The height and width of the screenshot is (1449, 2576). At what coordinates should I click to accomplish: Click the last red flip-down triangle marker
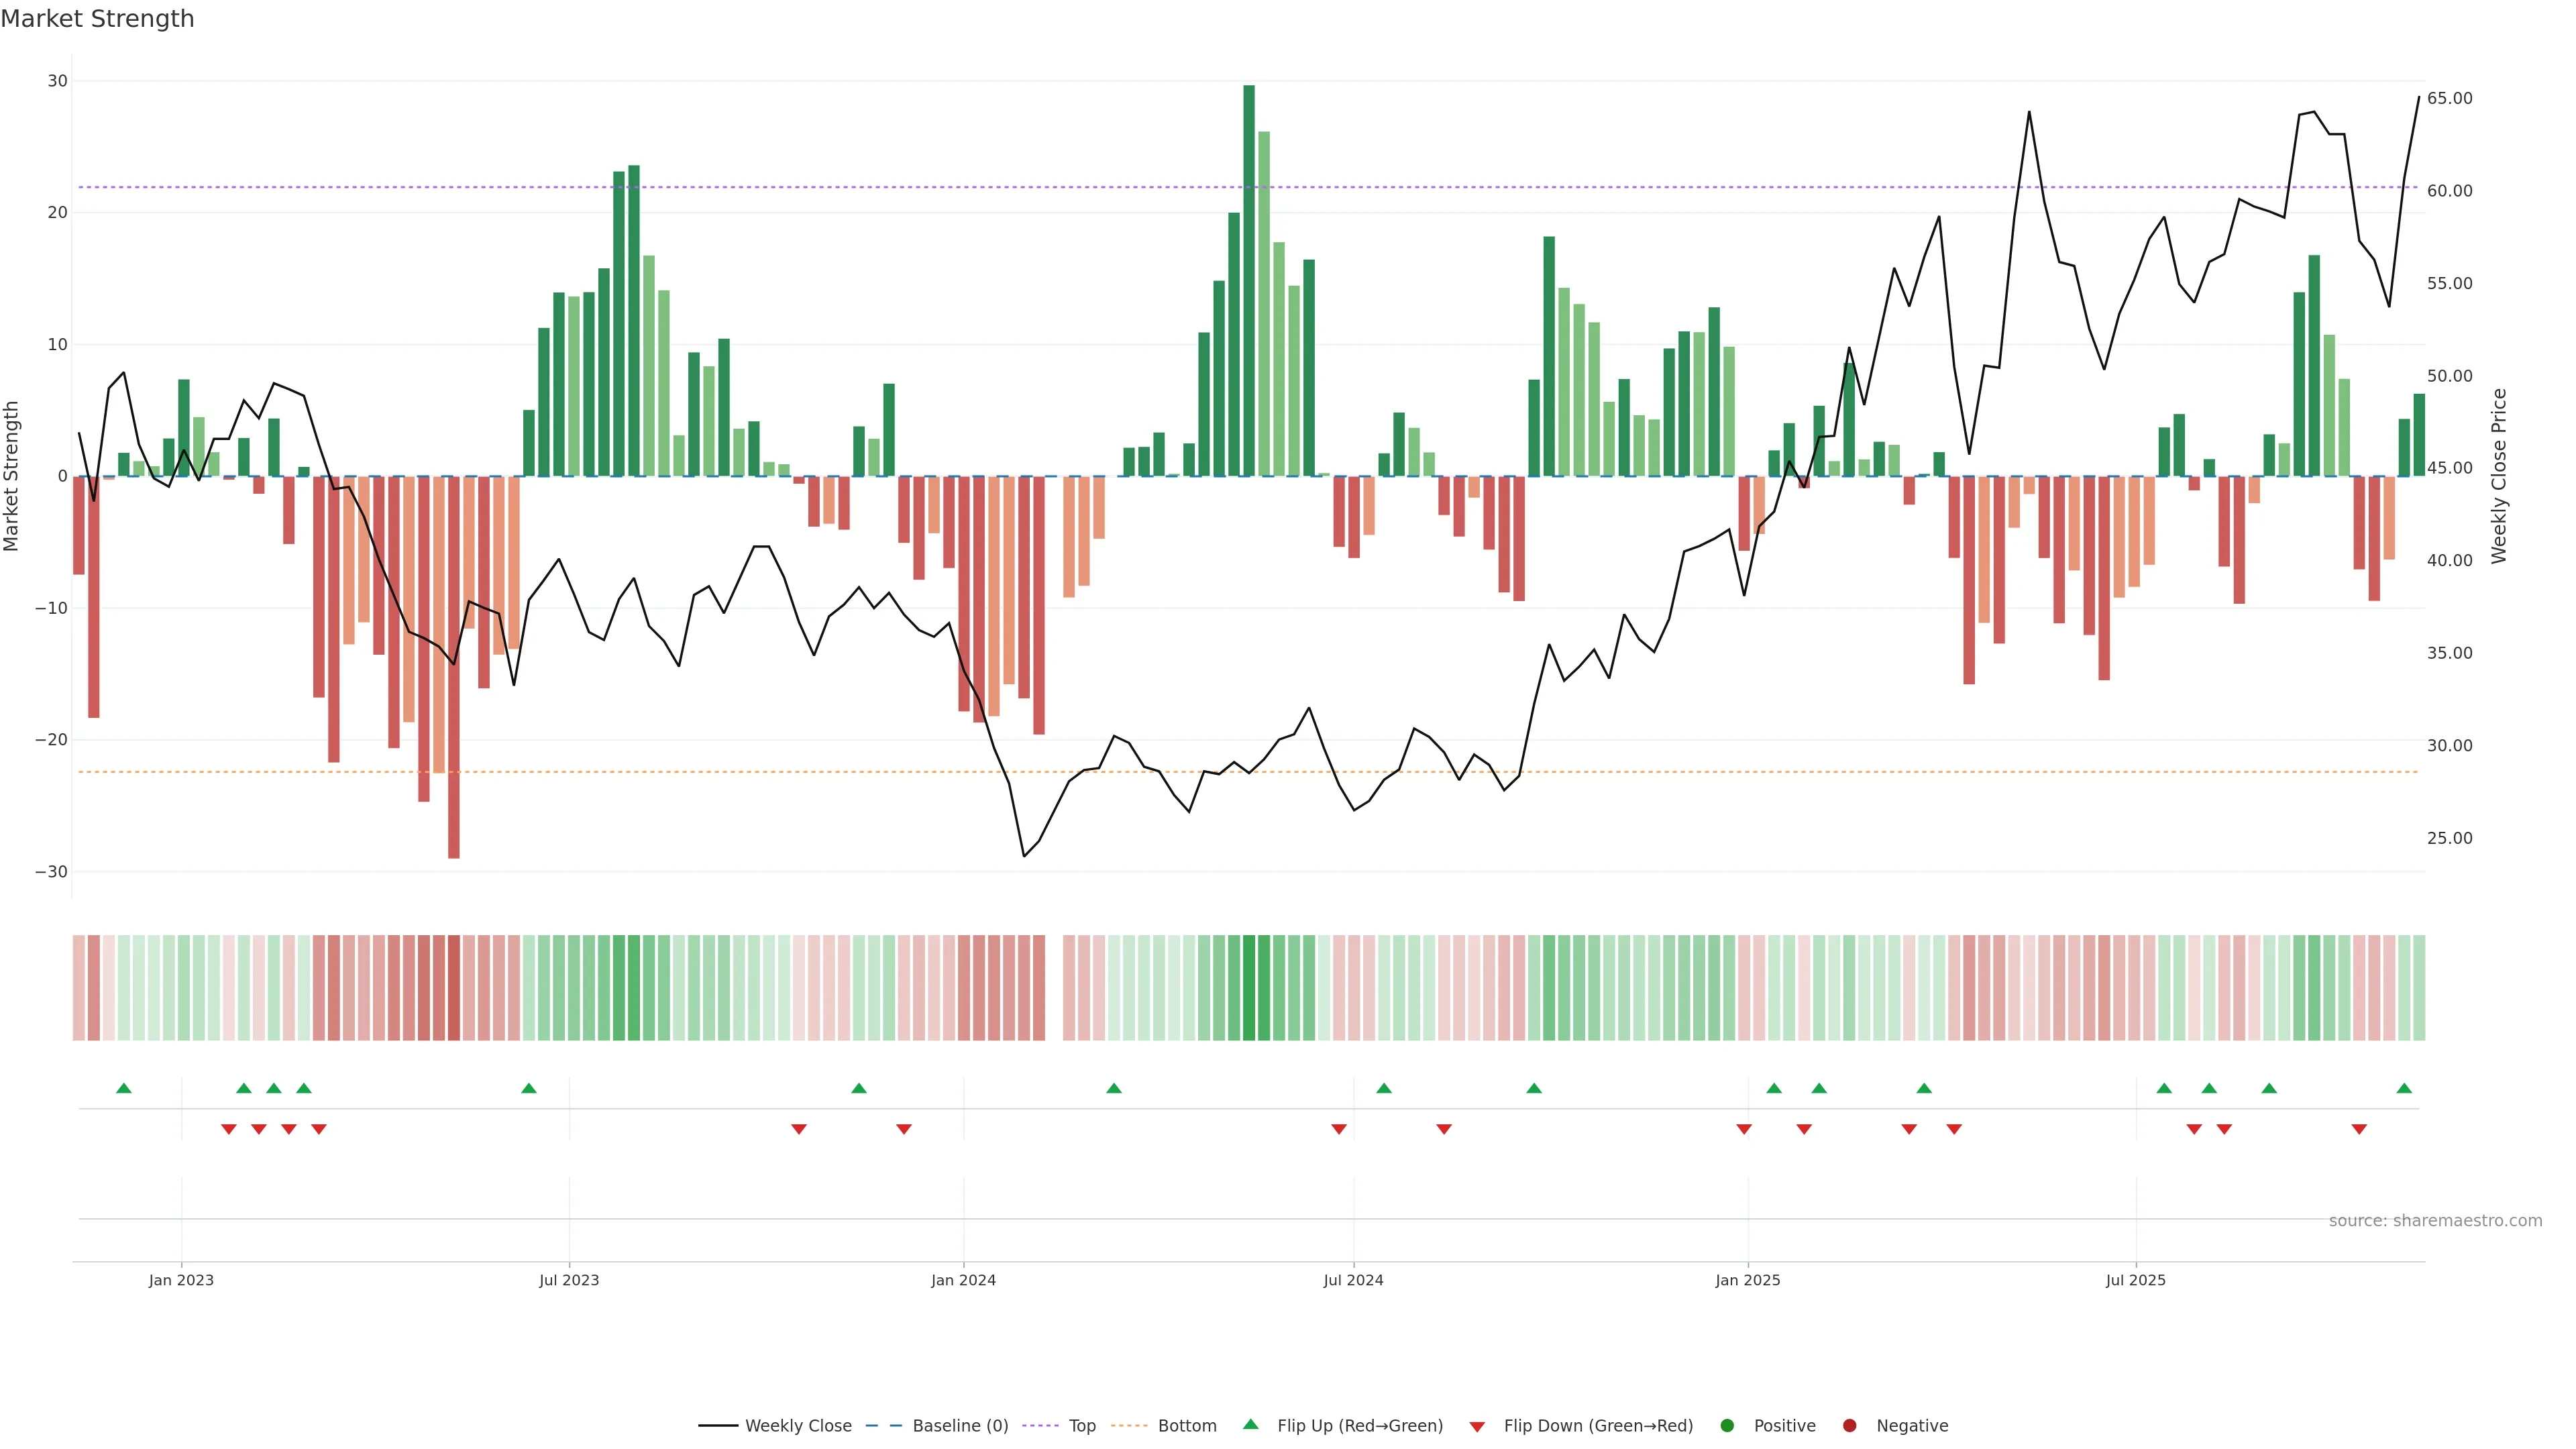2359,1129
